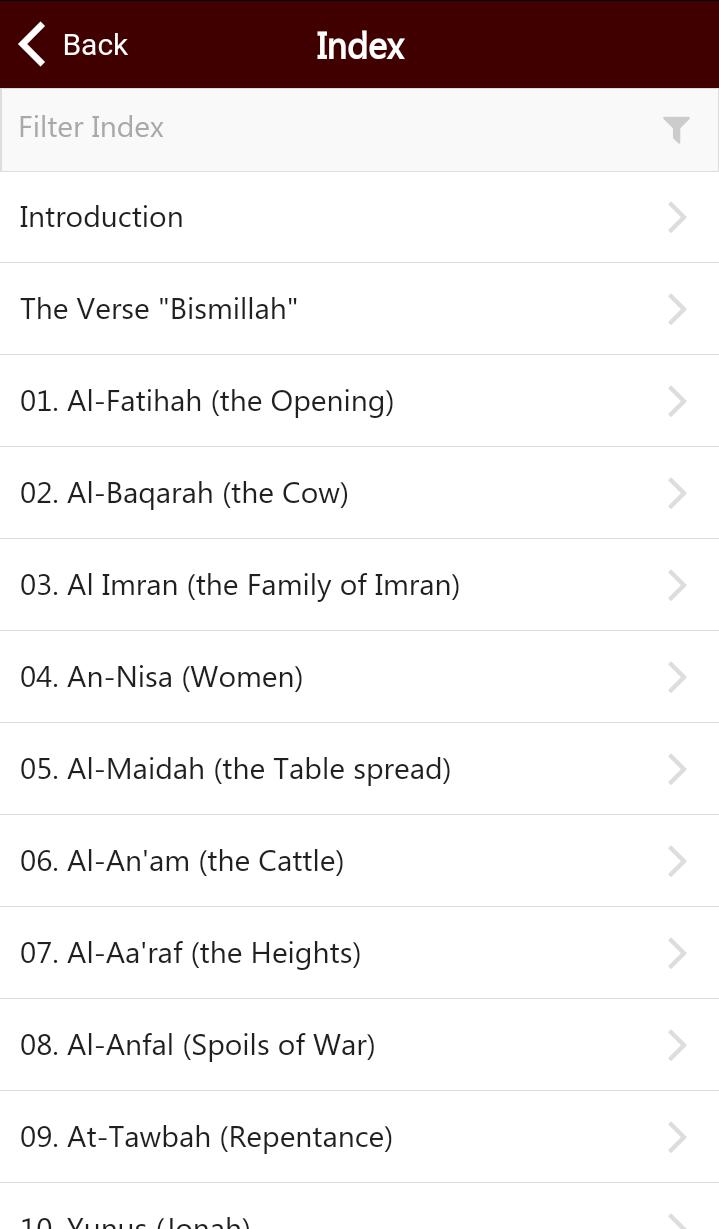Image resolution: width=719 pixels, height=1229 pixels.
Task: Select 06. Al-An'am (the Cattle)
Action: click(182, 861)
